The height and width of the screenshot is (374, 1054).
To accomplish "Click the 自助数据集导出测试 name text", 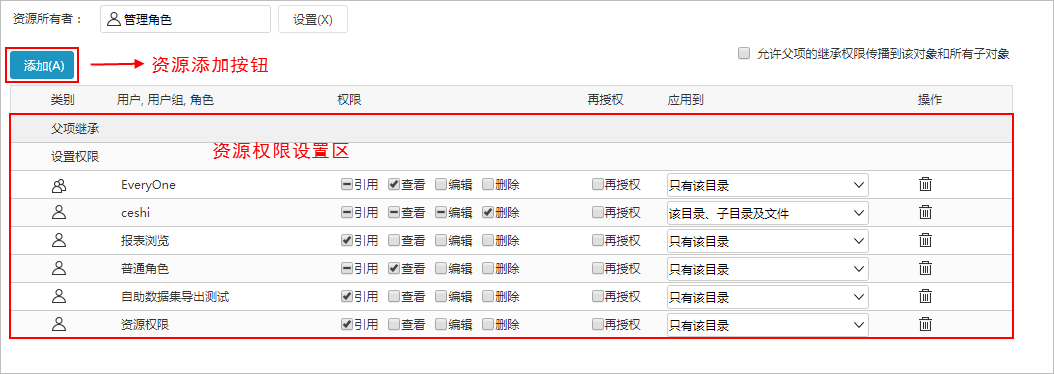I will (175, 297).
